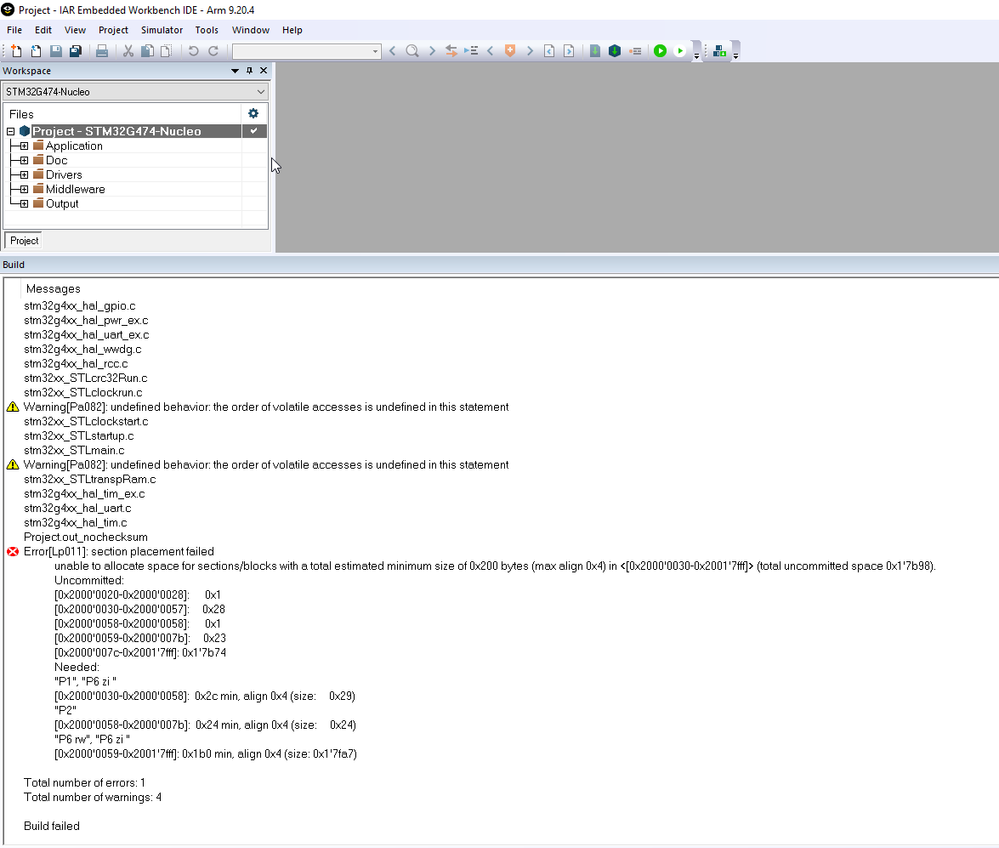The width and height of the screenshot is (999, 848).
Task: Click the Save All toolbar icon
Action: [x=76, y=51]
